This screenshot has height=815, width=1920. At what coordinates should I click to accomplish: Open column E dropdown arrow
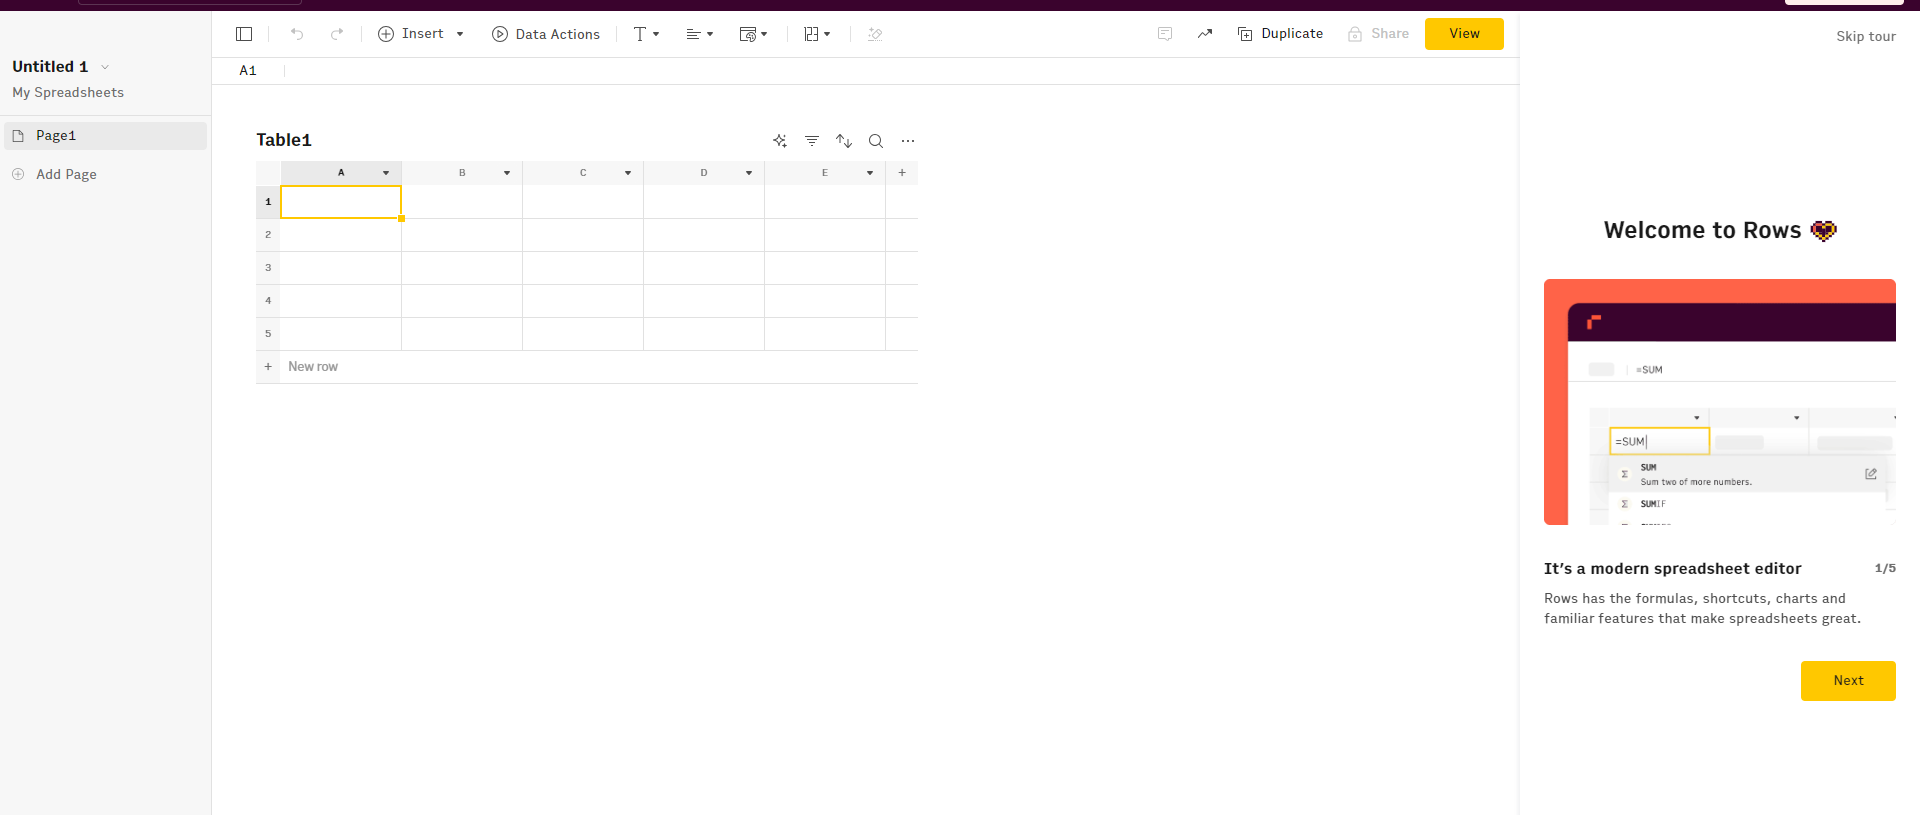pos(870,173)
